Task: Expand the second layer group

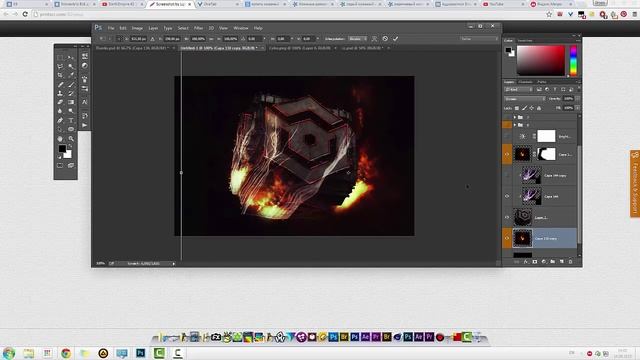Action: 515,125
